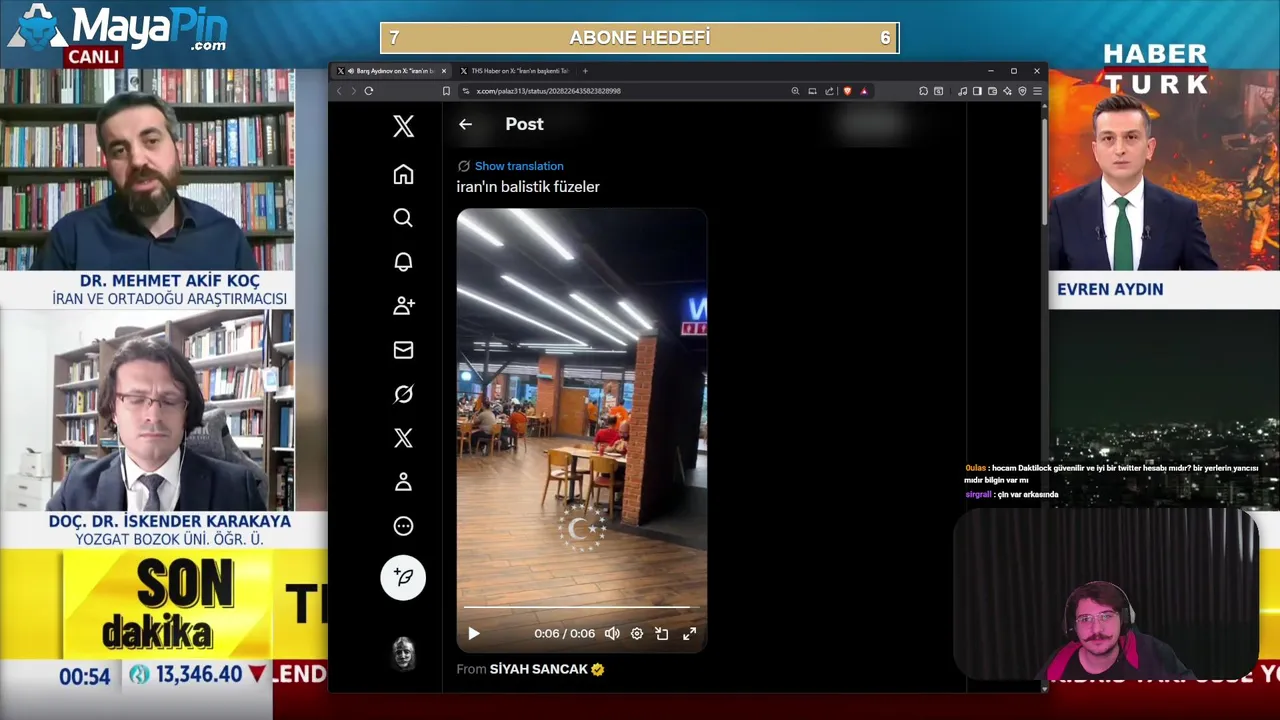Click post text "iran'ın balistik füzeler"
The image size is (1280, 720).
pyautogui.click(x=528, y=187)
